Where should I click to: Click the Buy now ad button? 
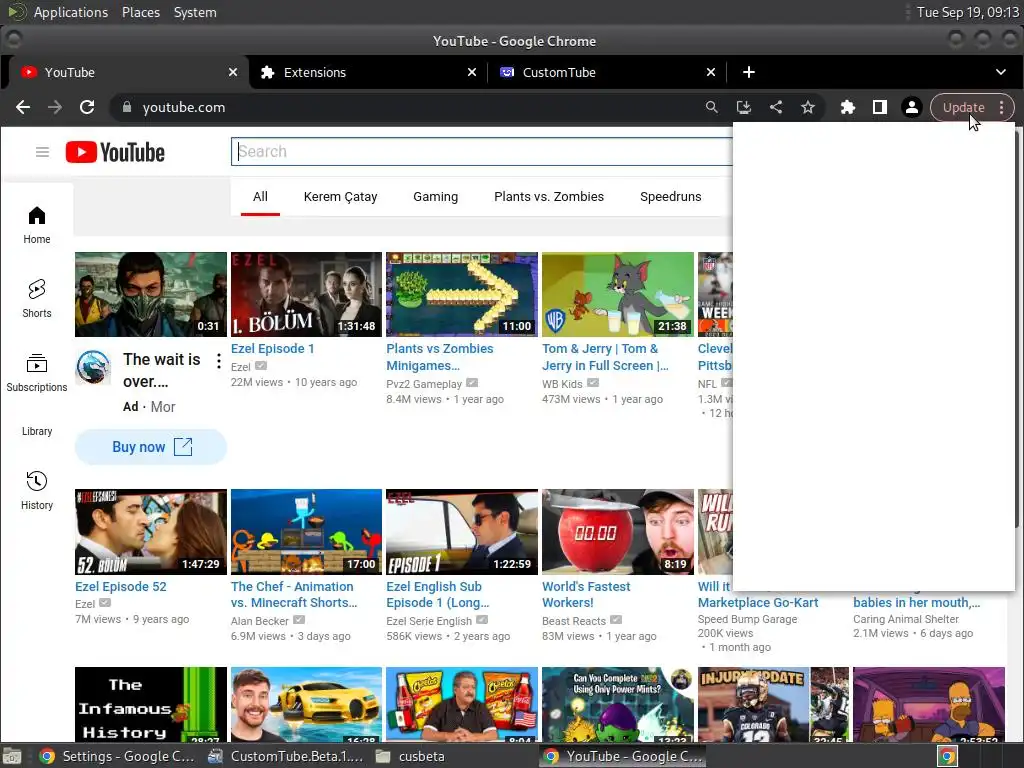point(151,447)
